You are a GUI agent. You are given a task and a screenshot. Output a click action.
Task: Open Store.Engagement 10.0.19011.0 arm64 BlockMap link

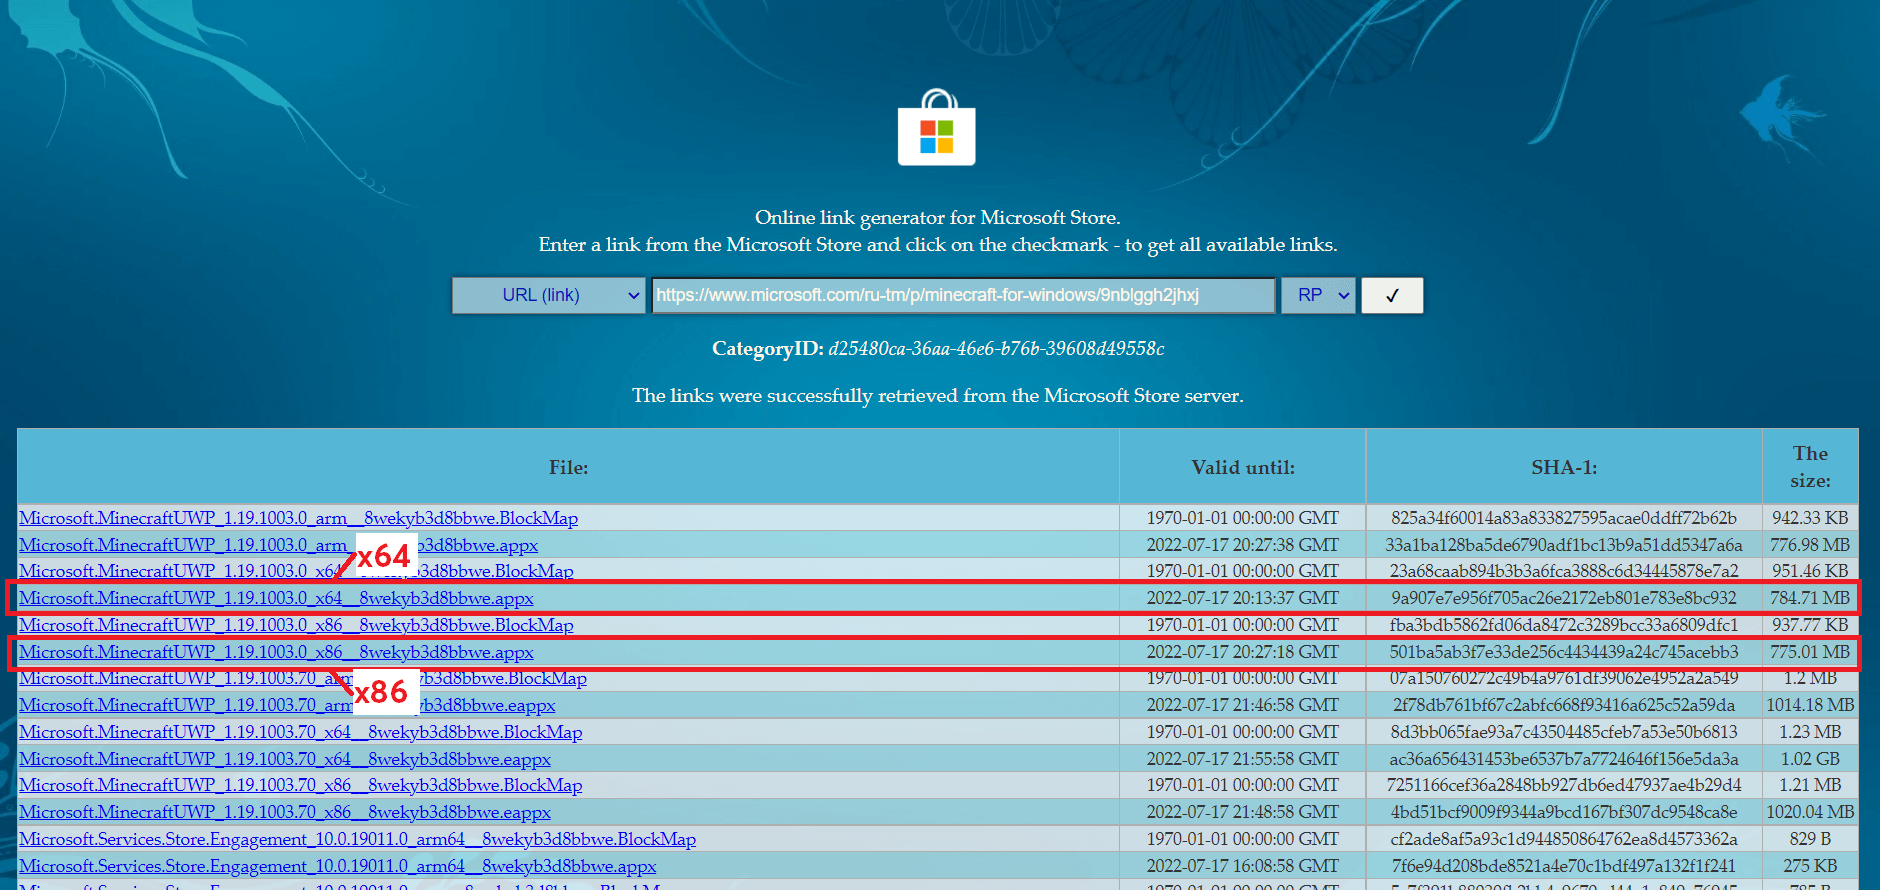(x=357, y=839)
